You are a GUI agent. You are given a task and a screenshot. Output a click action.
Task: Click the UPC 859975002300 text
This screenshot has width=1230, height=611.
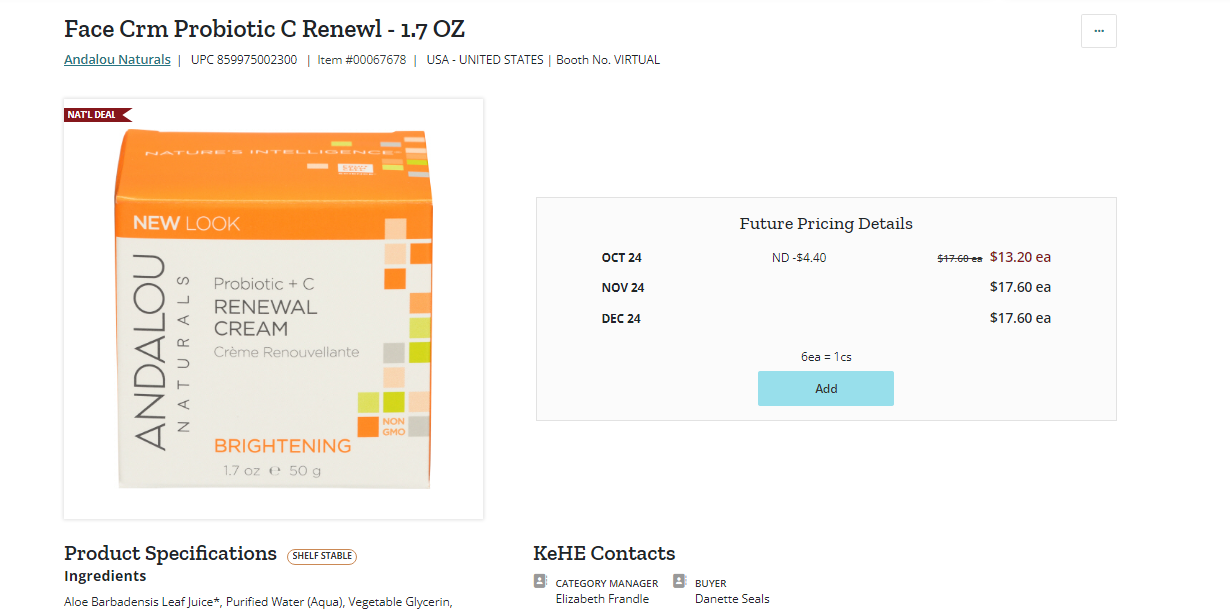point(244,60)
